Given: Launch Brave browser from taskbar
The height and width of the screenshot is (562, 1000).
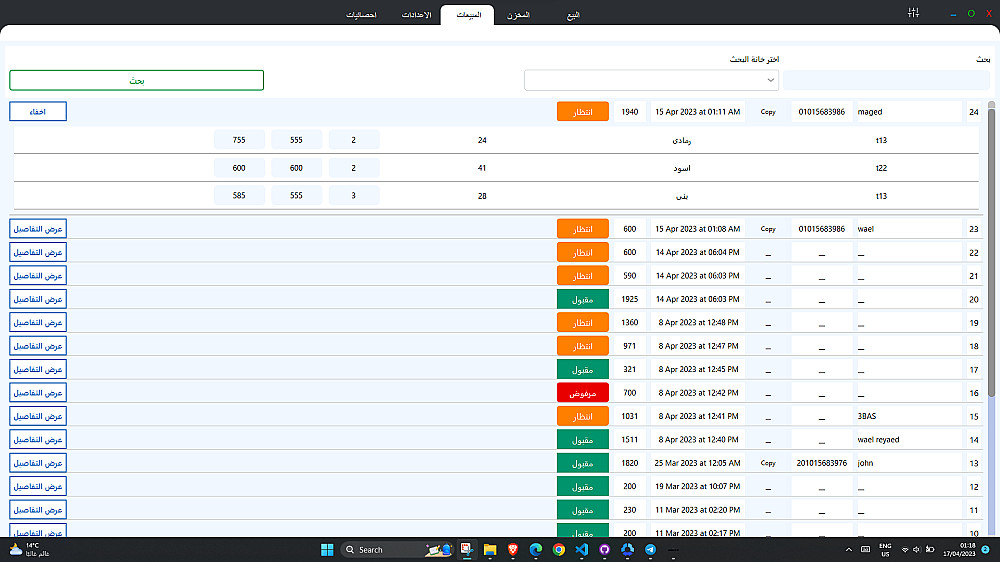Looking at the screenshot, I should tap(513, 550).
